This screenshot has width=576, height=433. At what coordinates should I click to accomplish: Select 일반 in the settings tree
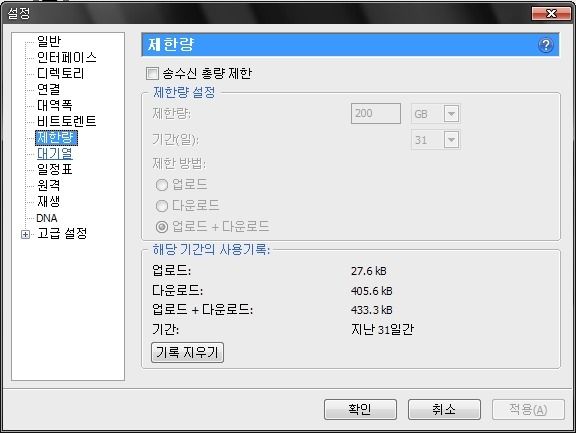click(49, 41)
